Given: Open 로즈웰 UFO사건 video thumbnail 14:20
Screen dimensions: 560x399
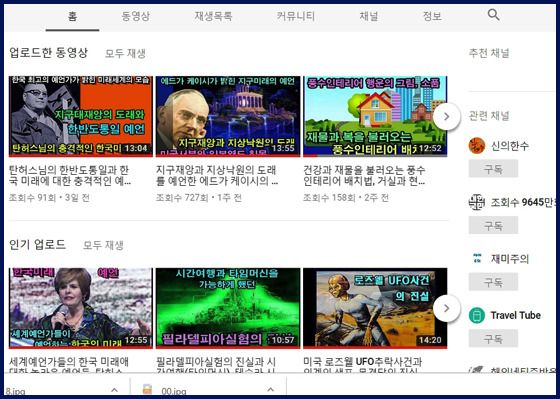Looking at the screenshot, I should coord(375,308).
